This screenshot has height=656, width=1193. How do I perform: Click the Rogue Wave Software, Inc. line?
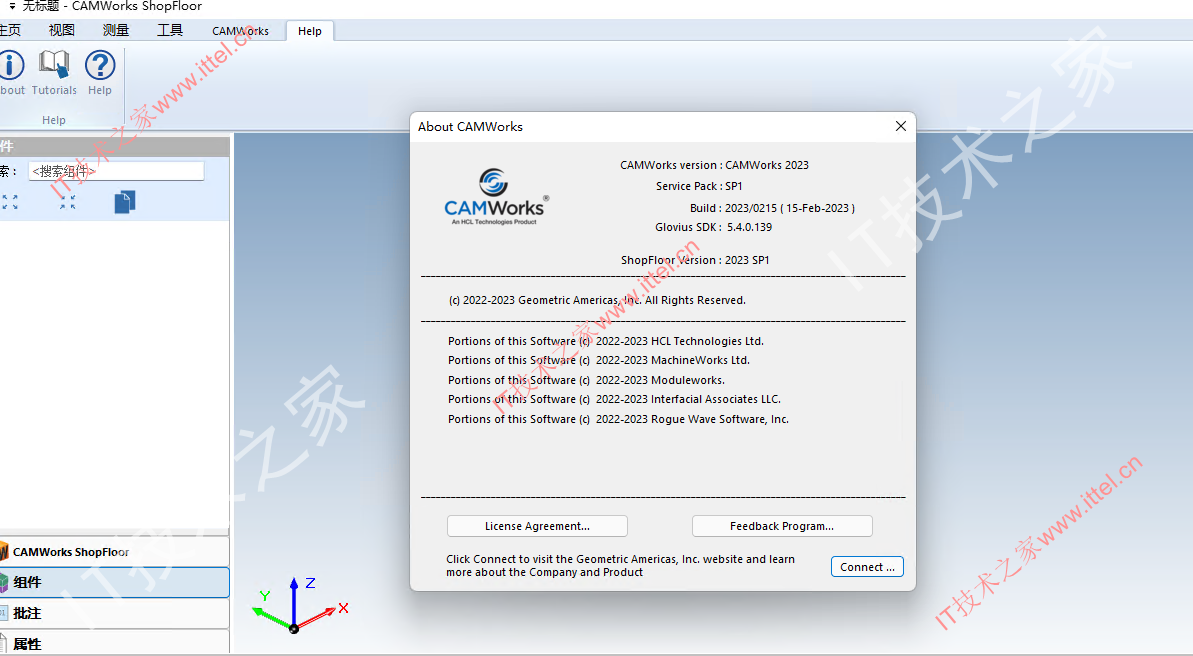[619, 419]
